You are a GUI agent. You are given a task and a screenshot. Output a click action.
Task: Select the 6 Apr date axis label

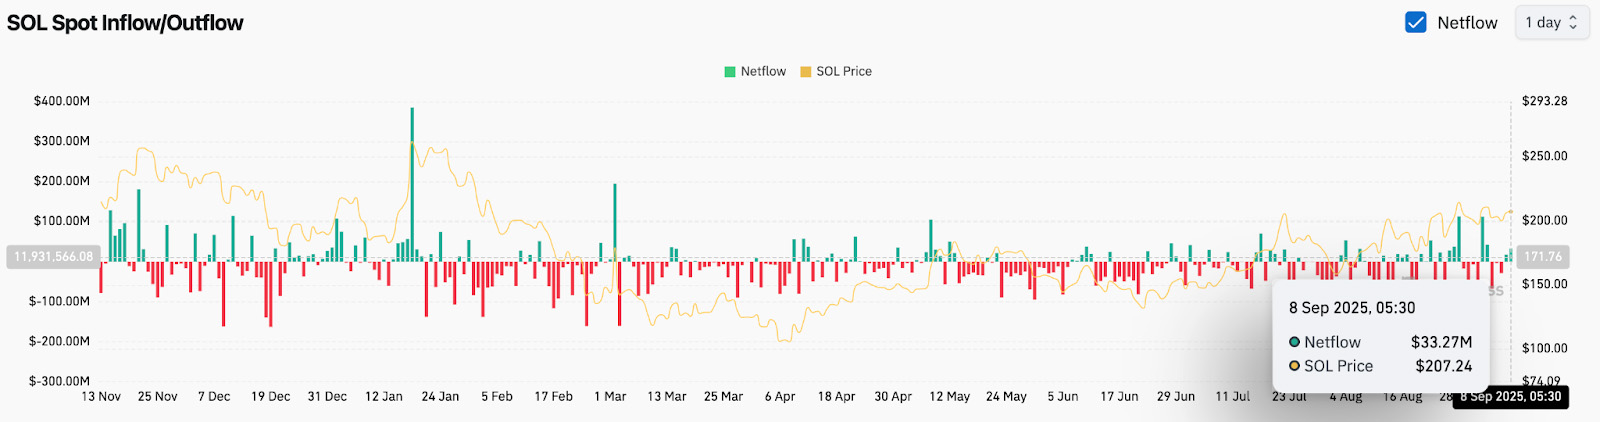(780, 397)
